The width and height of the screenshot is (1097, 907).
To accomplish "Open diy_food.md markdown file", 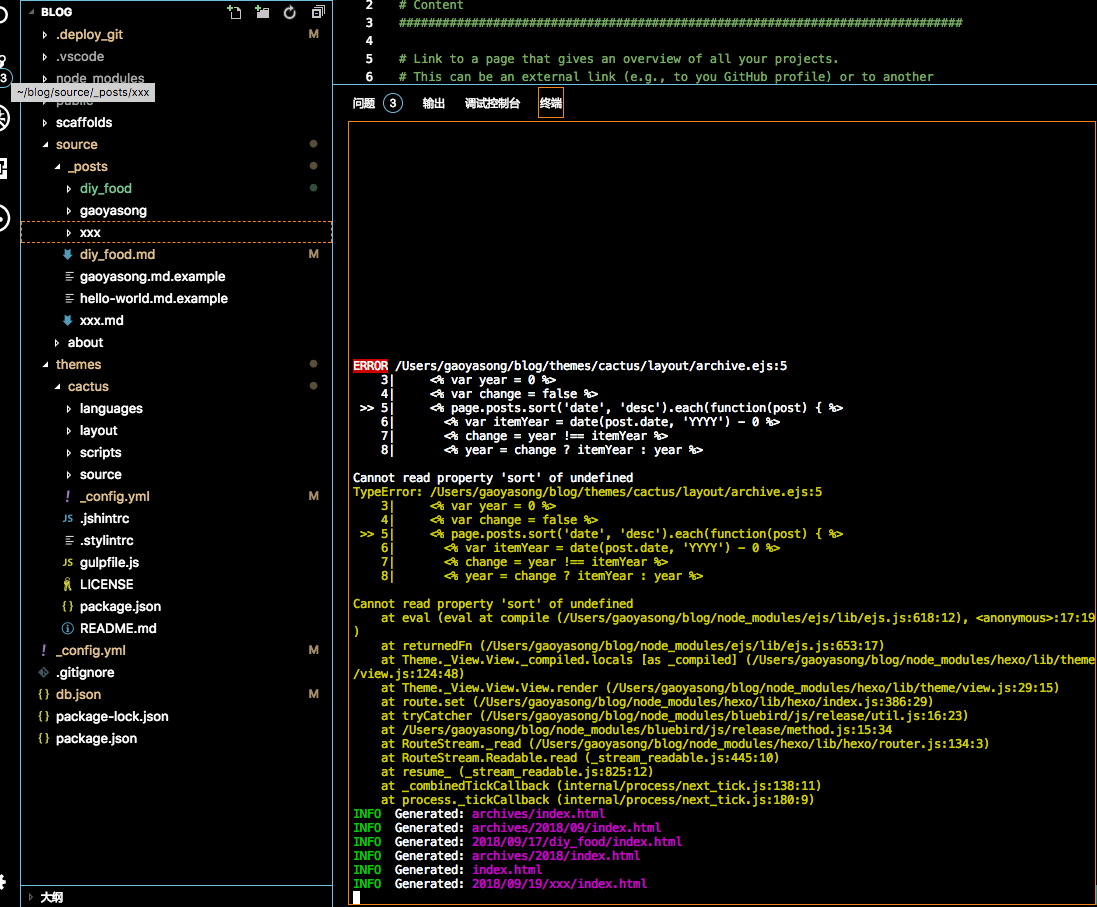I will point(176,254).
